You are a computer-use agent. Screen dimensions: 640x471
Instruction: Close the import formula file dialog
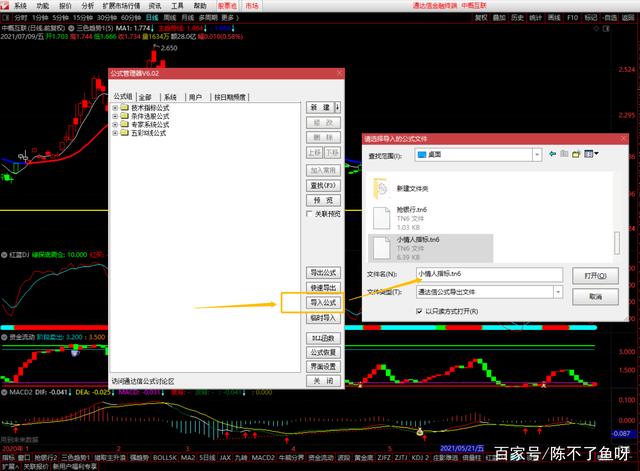click(623, 139)
